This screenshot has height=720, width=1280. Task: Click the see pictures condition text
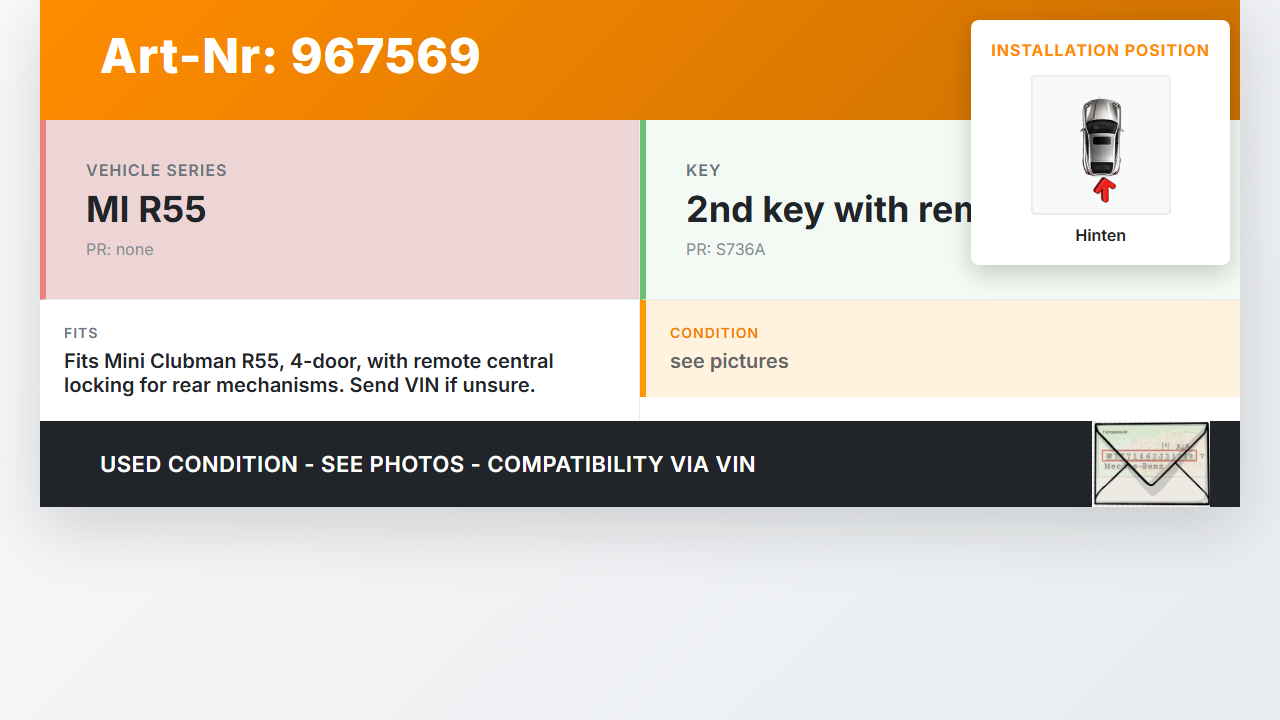pyautogui.click(x=729, y=362)
